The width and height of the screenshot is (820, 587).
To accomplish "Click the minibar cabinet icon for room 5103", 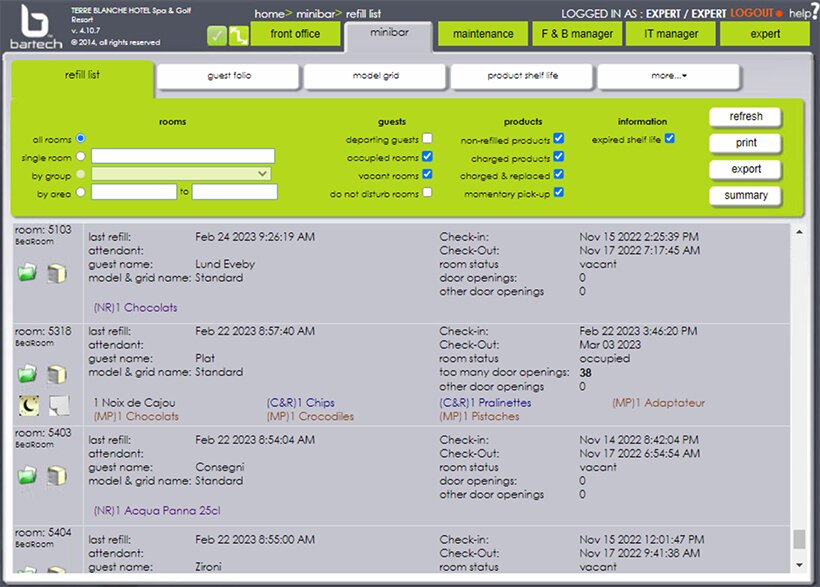I will [x=56, y=273].
